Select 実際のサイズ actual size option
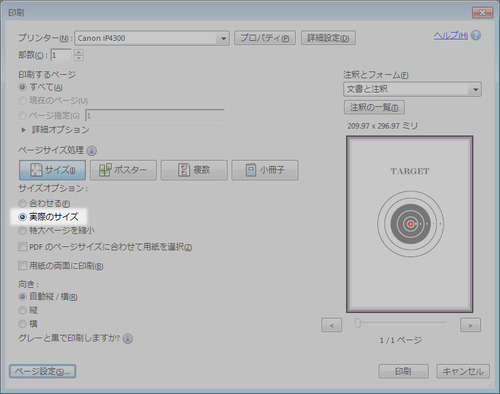Viewport: 500px width, 394px height. pos(22,217)
